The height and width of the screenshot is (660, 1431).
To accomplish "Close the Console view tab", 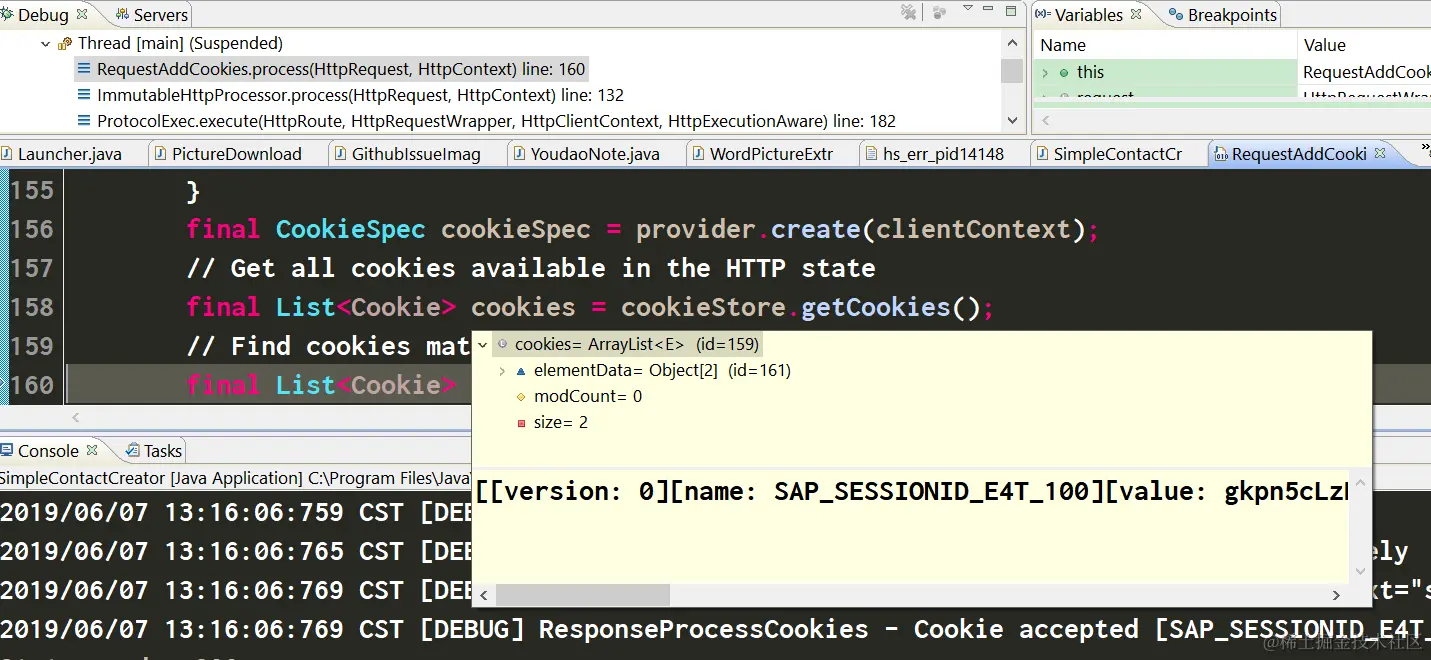I will pos(92,450).
